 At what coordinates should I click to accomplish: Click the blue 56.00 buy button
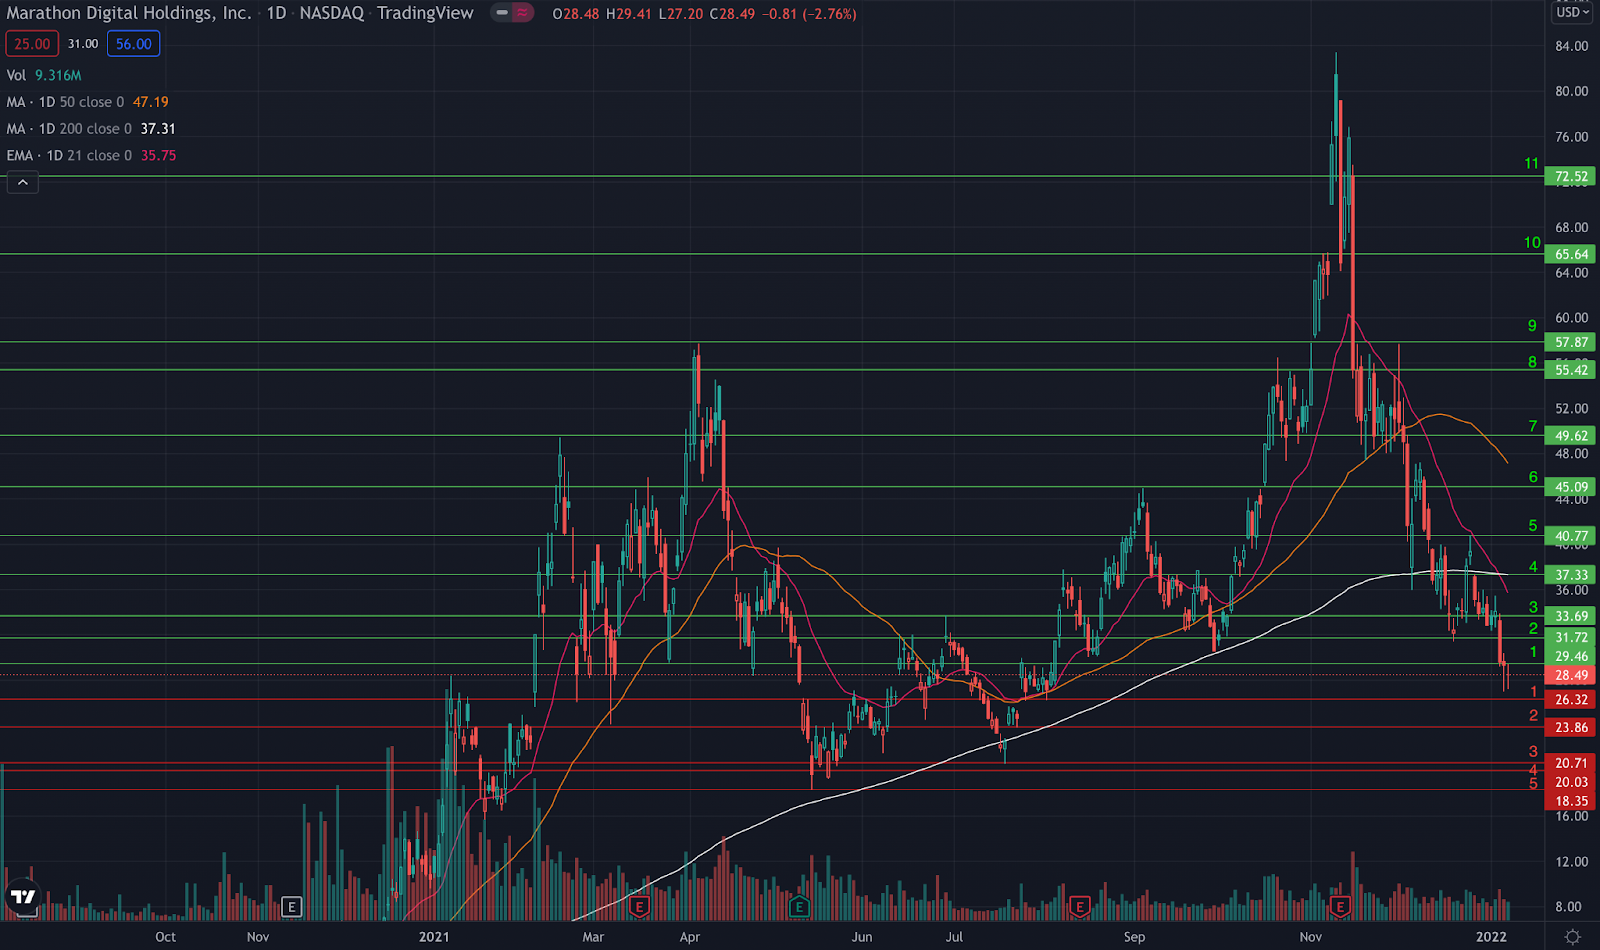pos(133,44)
